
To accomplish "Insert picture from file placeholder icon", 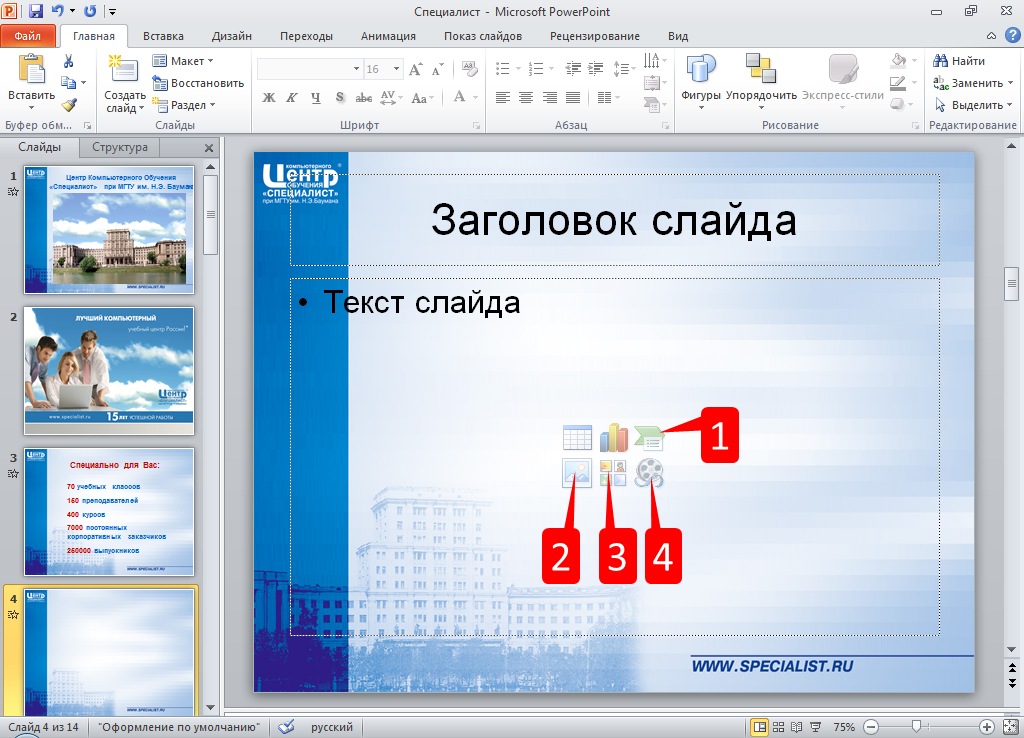I will (x=577, y=473).
